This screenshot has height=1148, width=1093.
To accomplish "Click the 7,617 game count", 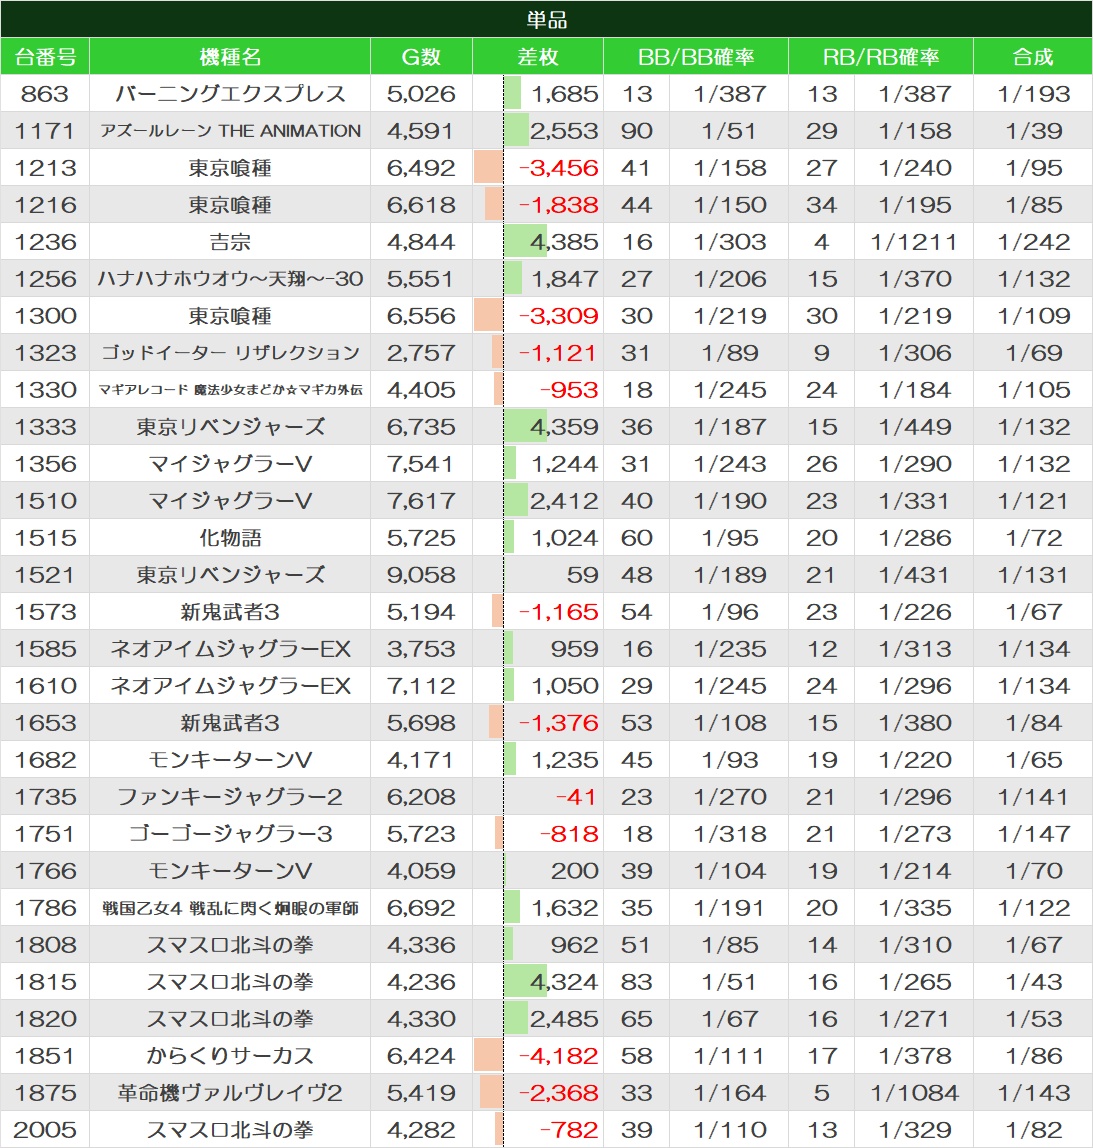I will click(x=421, y=501).
